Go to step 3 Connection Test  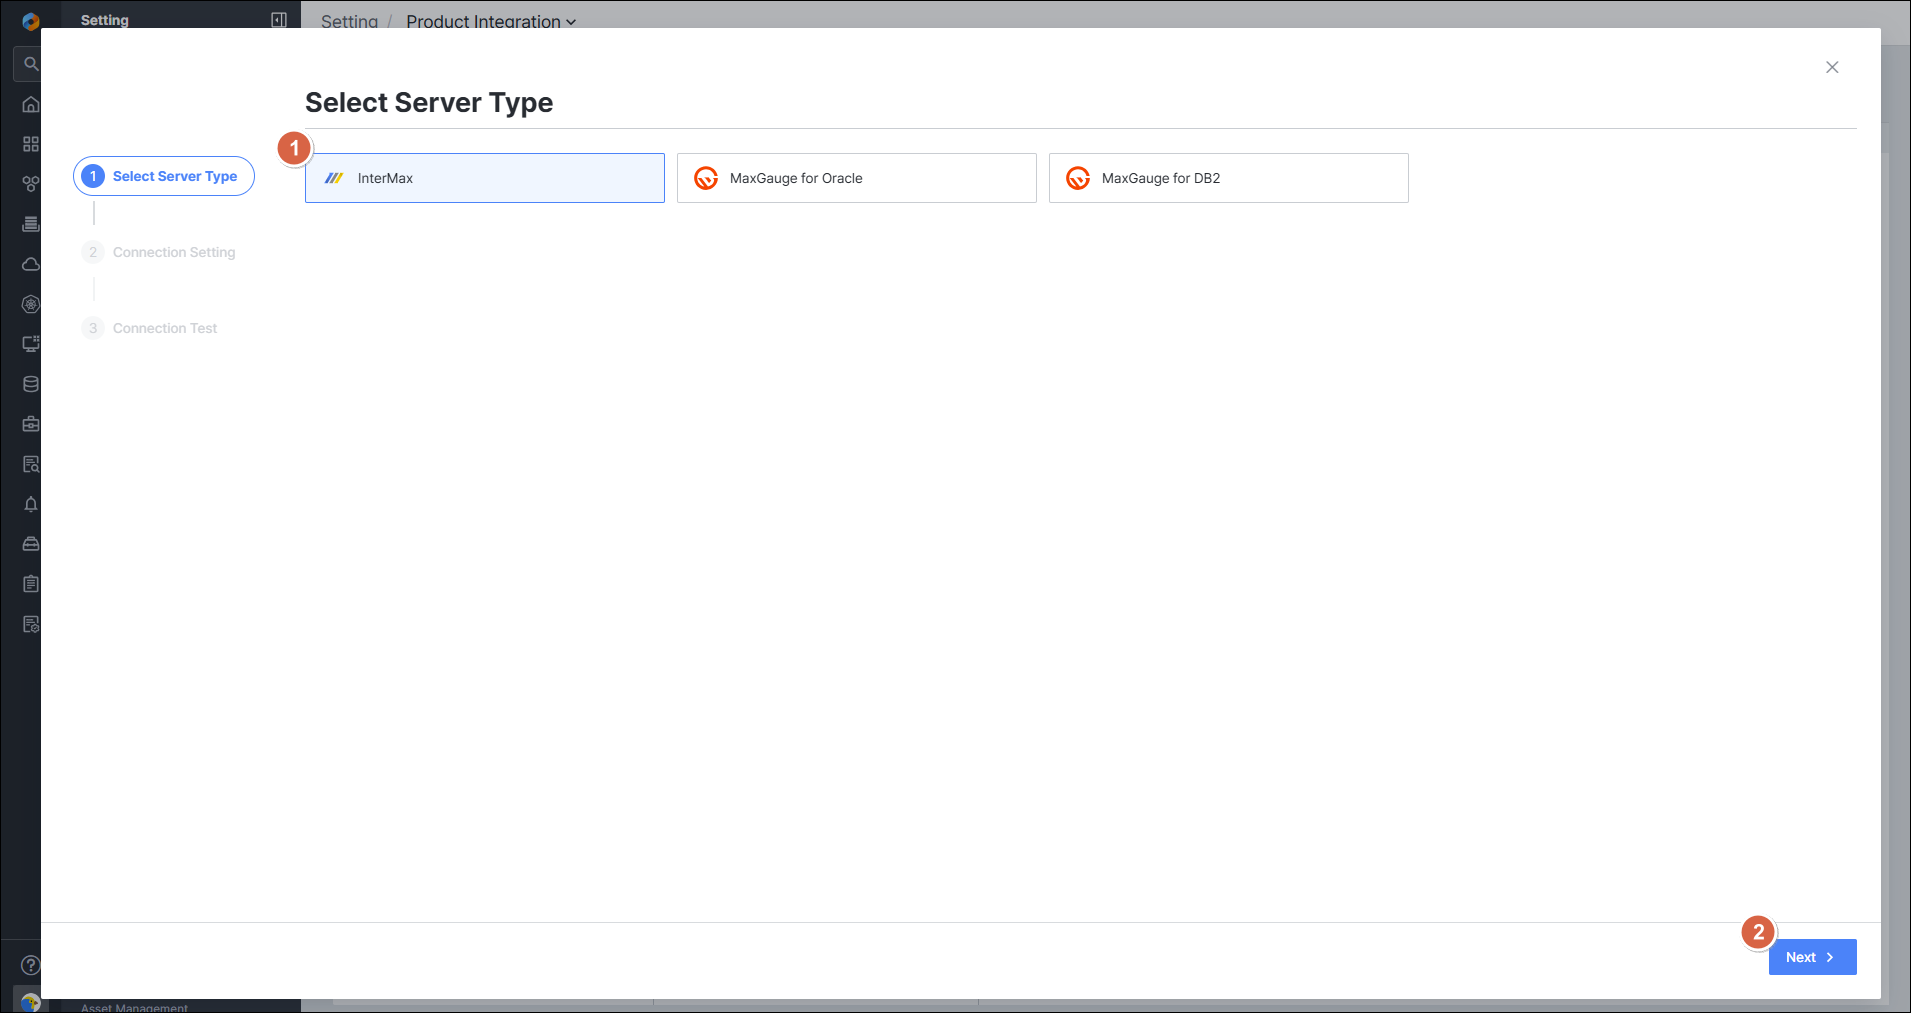click(150, 328)
